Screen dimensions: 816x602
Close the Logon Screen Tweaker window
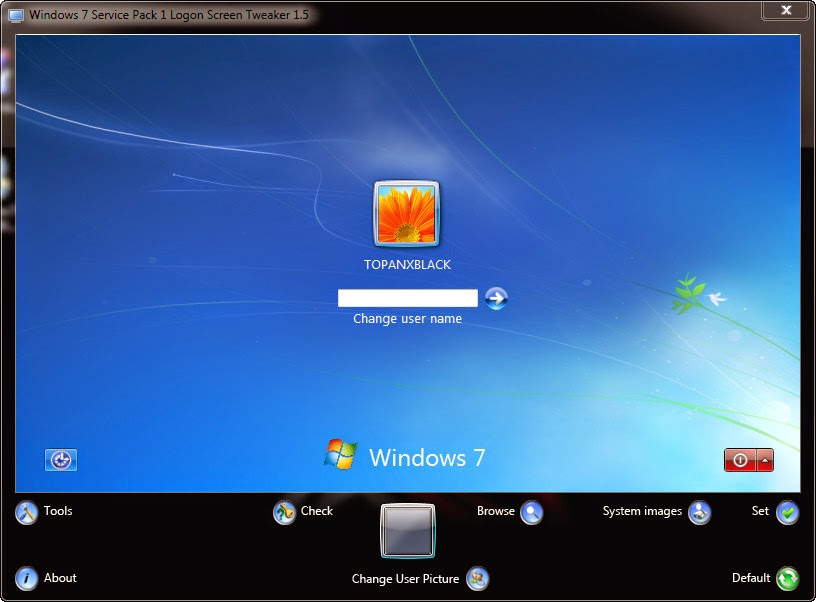point(786,10)
